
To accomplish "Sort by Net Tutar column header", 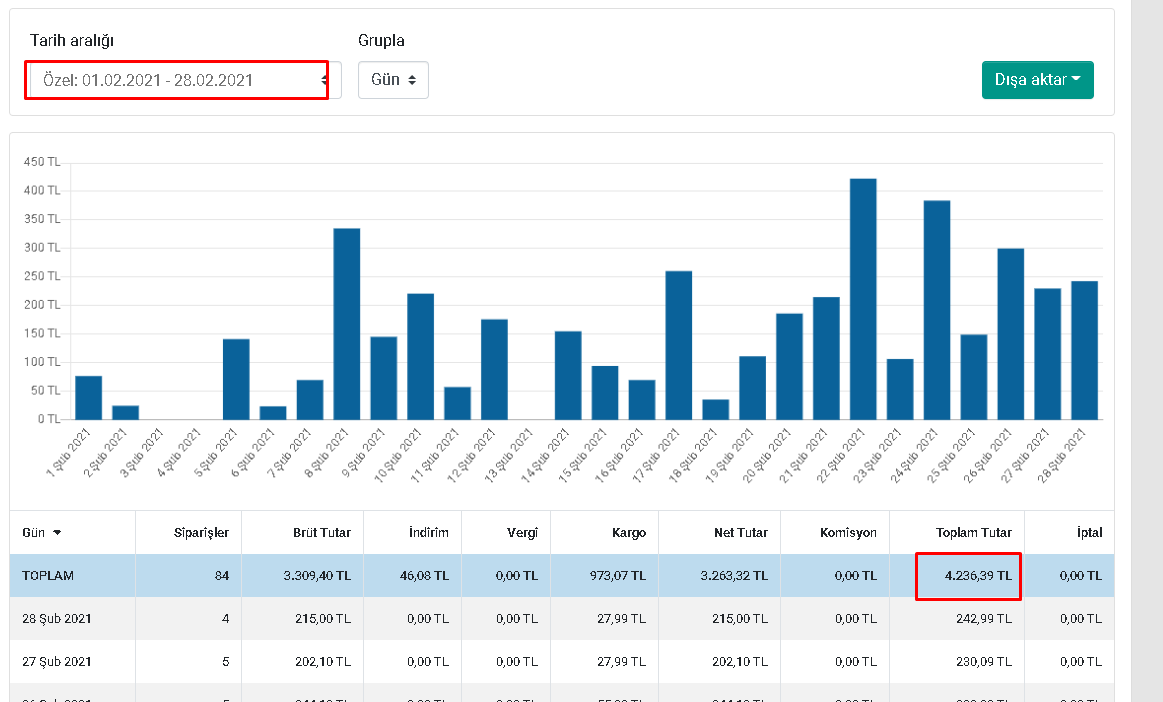I will click(741, 533).
